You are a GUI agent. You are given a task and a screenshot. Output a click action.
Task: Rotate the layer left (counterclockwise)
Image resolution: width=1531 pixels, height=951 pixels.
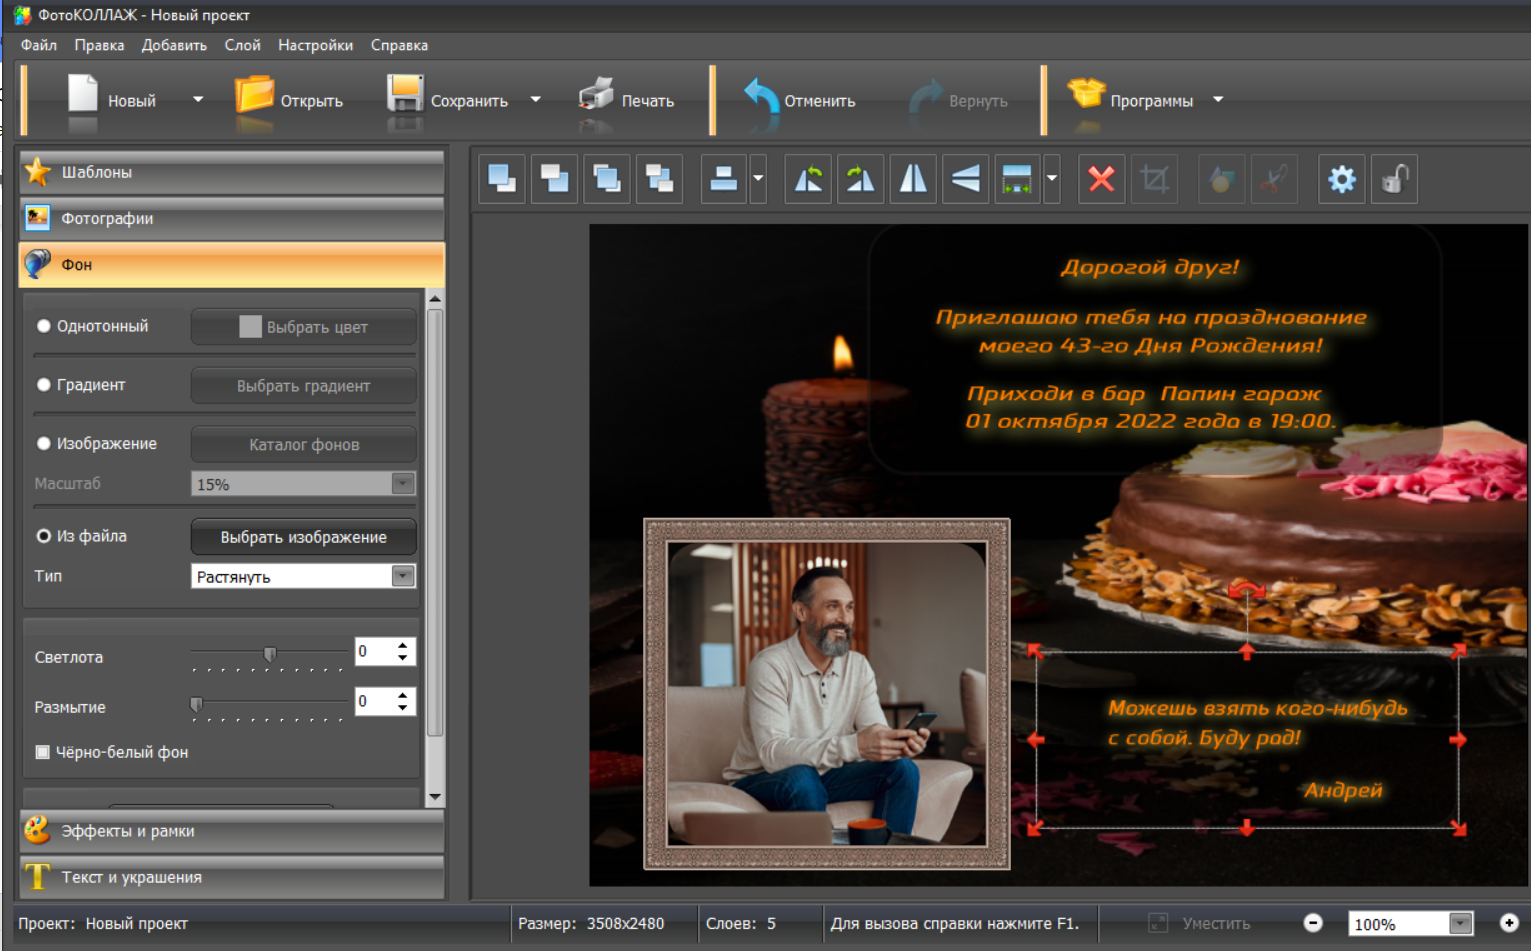click(808, 180)
